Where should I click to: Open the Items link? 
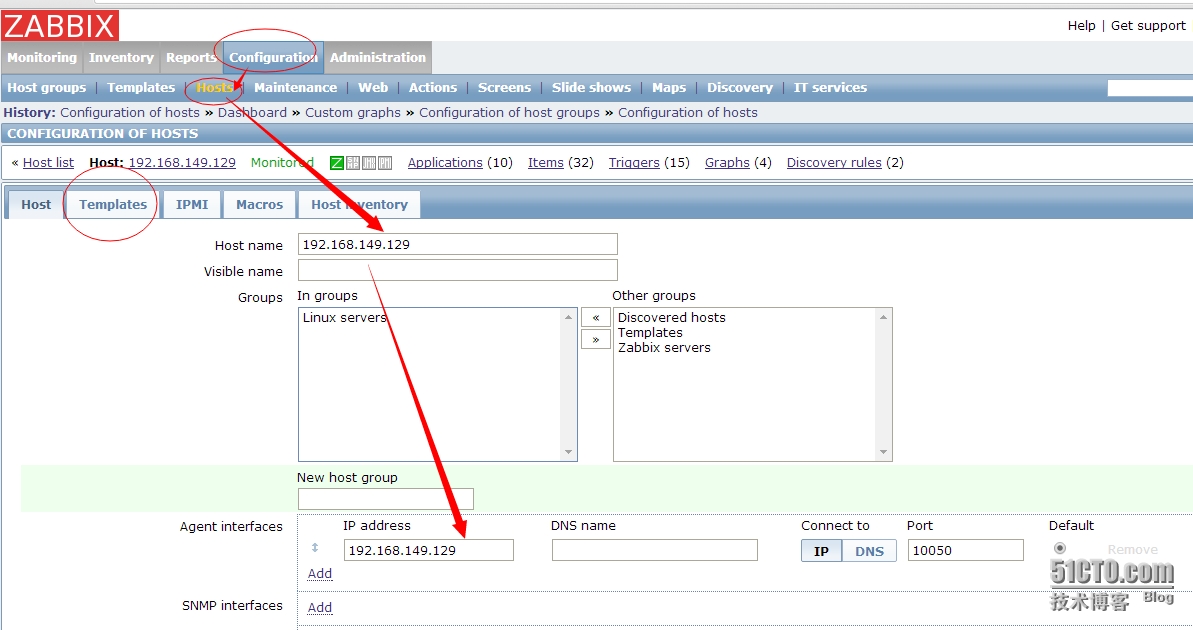(x=546, y=163)
